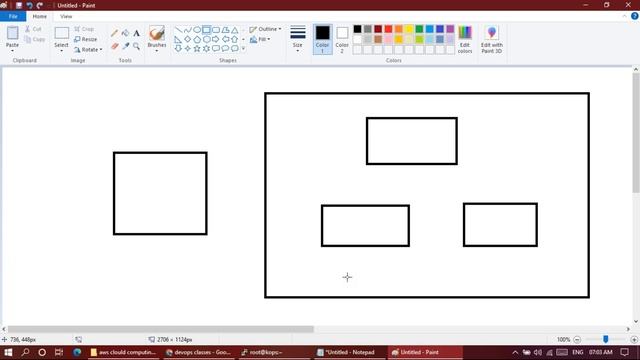The height and width of the screenshot is (360, 640).
Task: Choose the Pentagon shape
Action: [197, 39]
